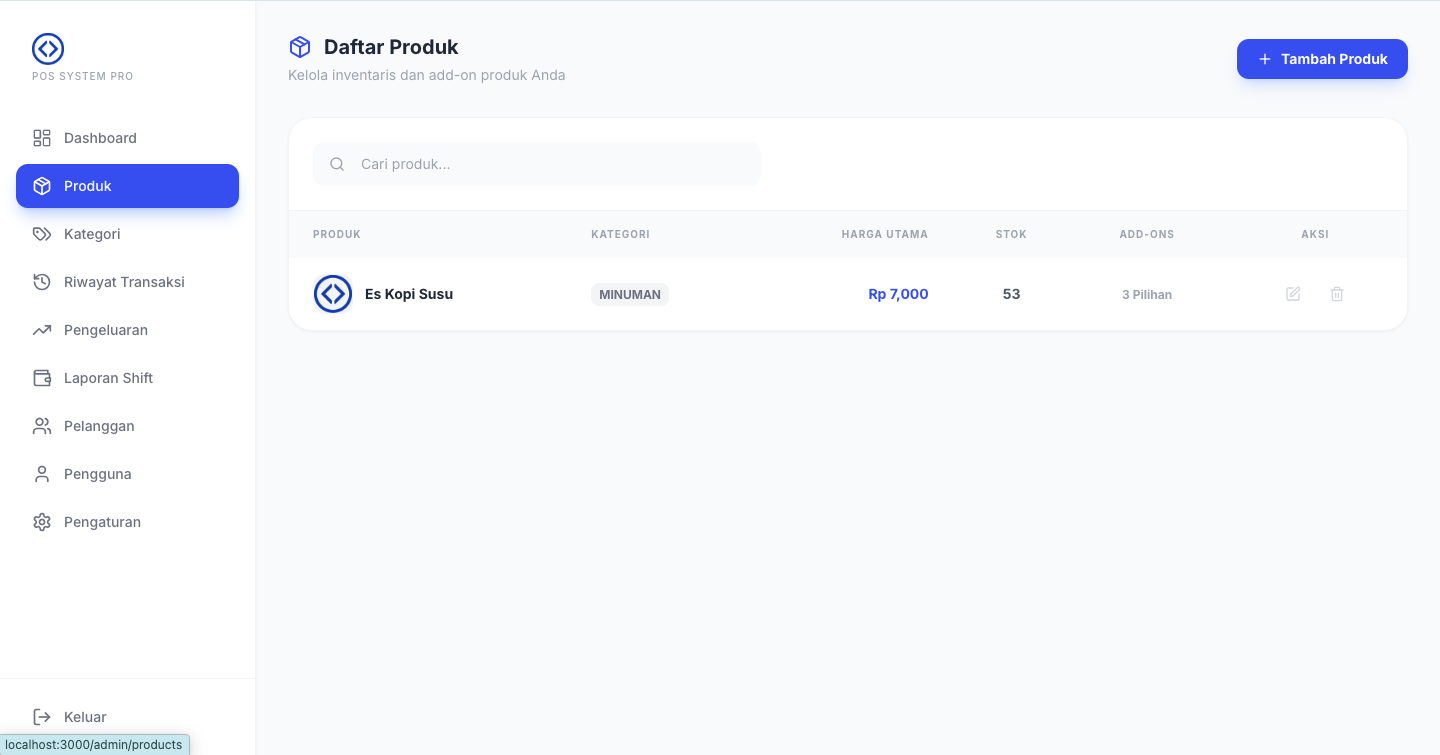This screenshot has height=755, width=1440.
Task: Focus the Cari produk search field
Action: [550, 164]
